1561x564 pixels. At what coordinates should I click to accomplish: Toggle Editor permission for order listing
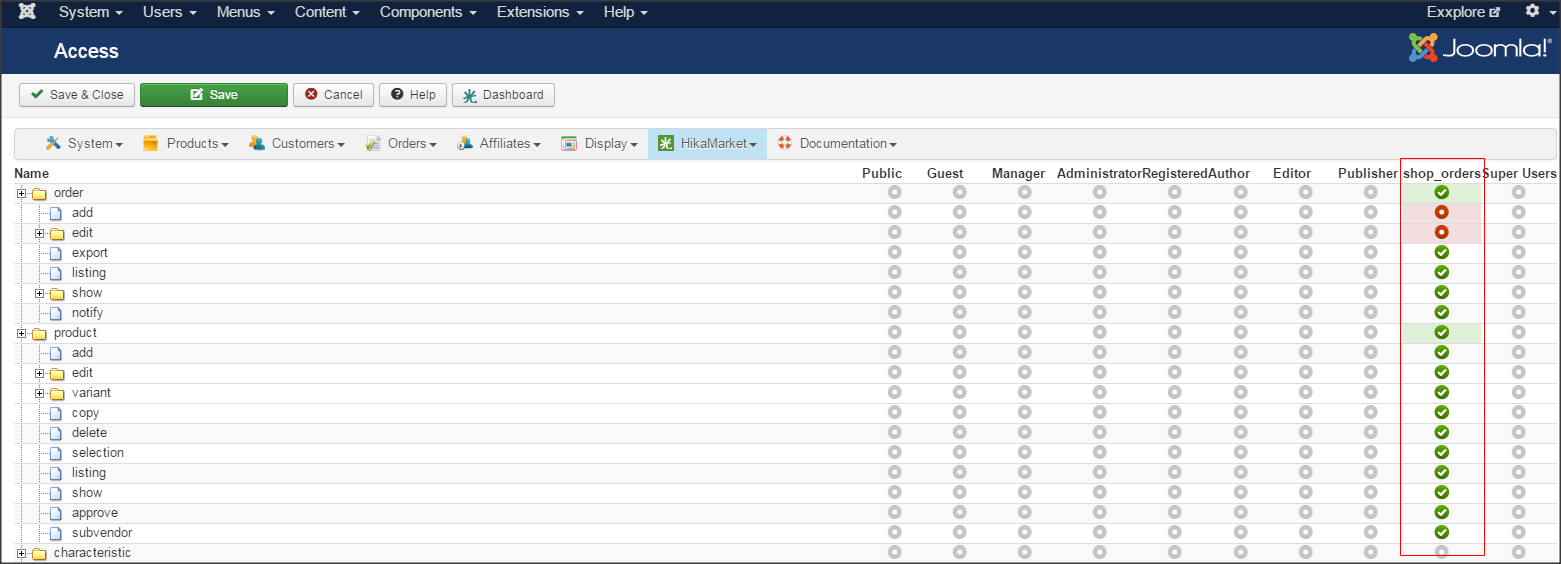coord(1306,272)
